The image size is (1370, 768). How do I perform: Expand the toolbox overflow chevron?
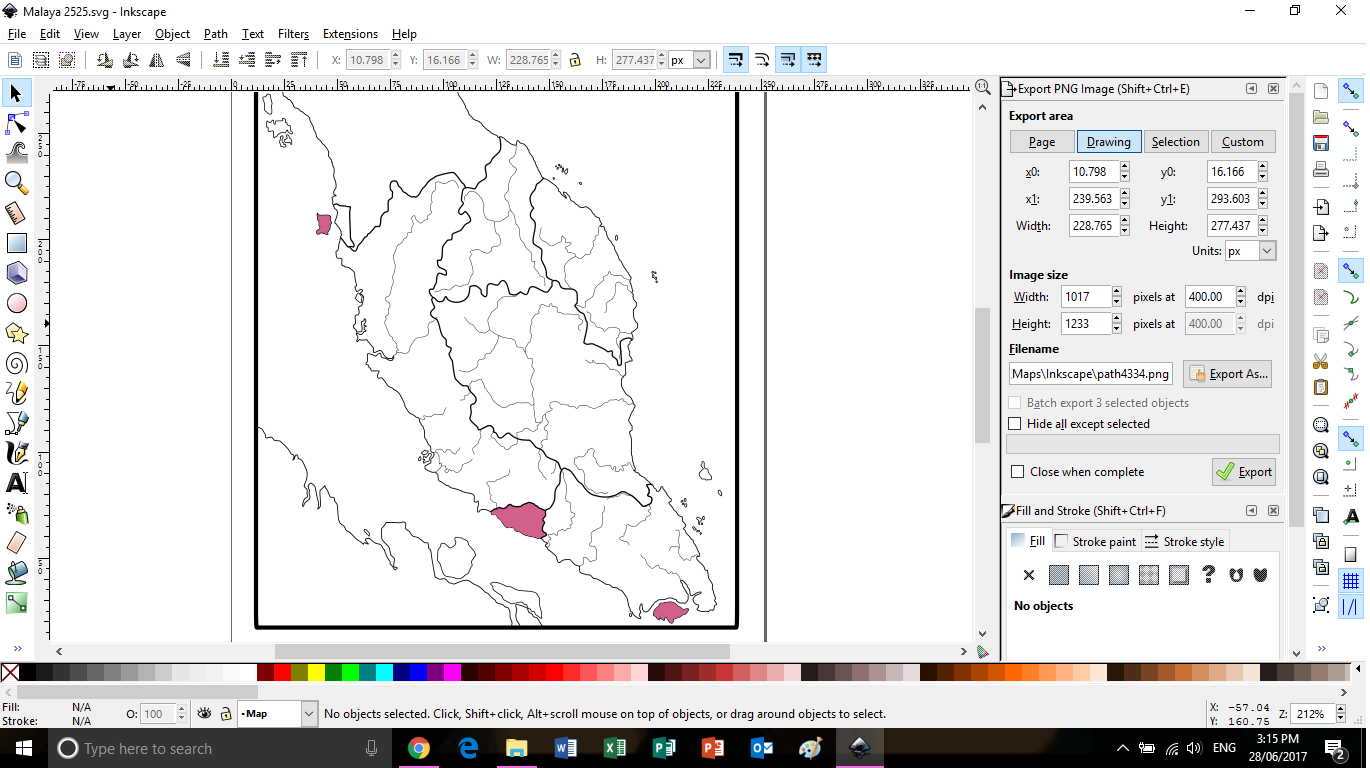(17, 649)
